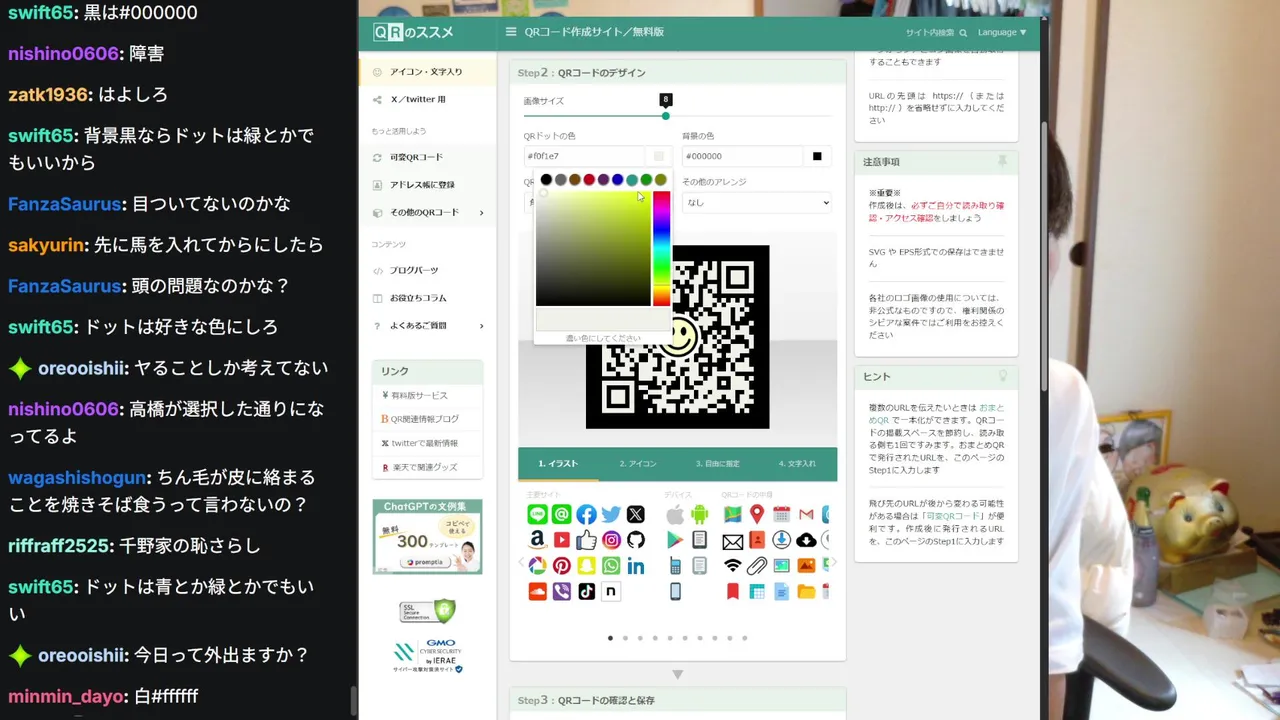
Task: Choose the purple Viber phone illustration
Action: click(x=562, y=591)
